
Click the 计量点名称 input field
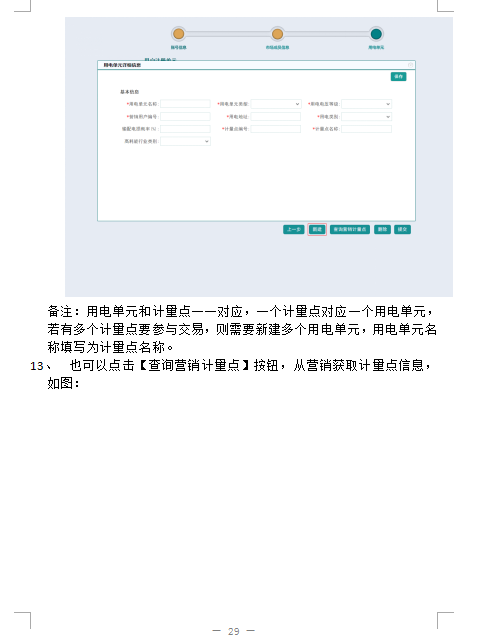[x=366, y=129]
